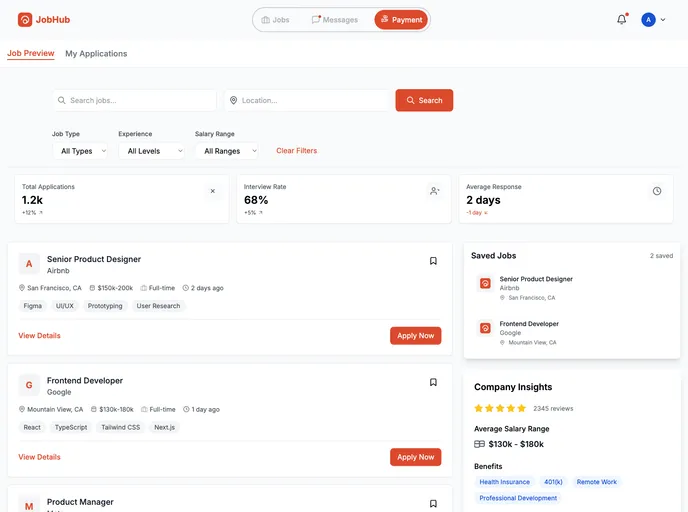Focus the Location input field
688x512 pixels.
[x=308, y=100]
